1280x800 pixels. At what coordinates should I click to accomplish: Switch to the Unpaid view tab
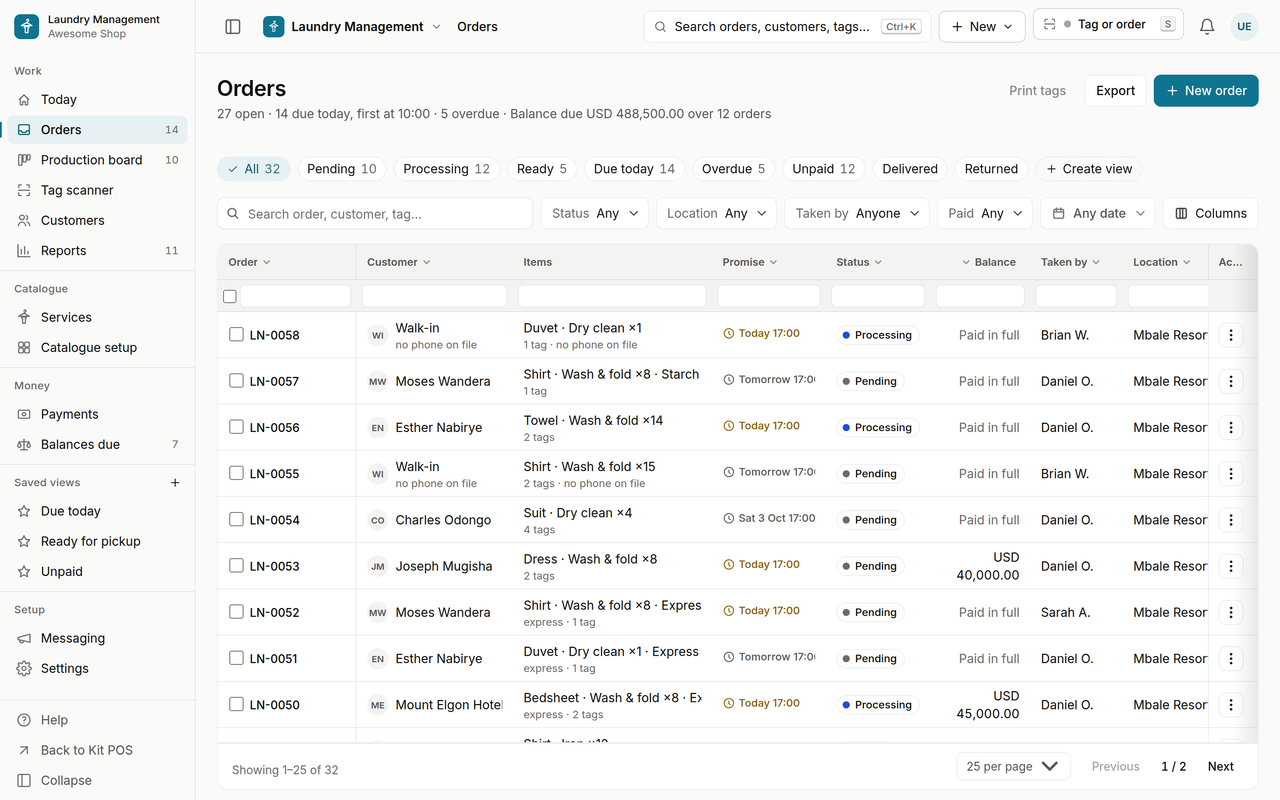click(x=824, y=169)
